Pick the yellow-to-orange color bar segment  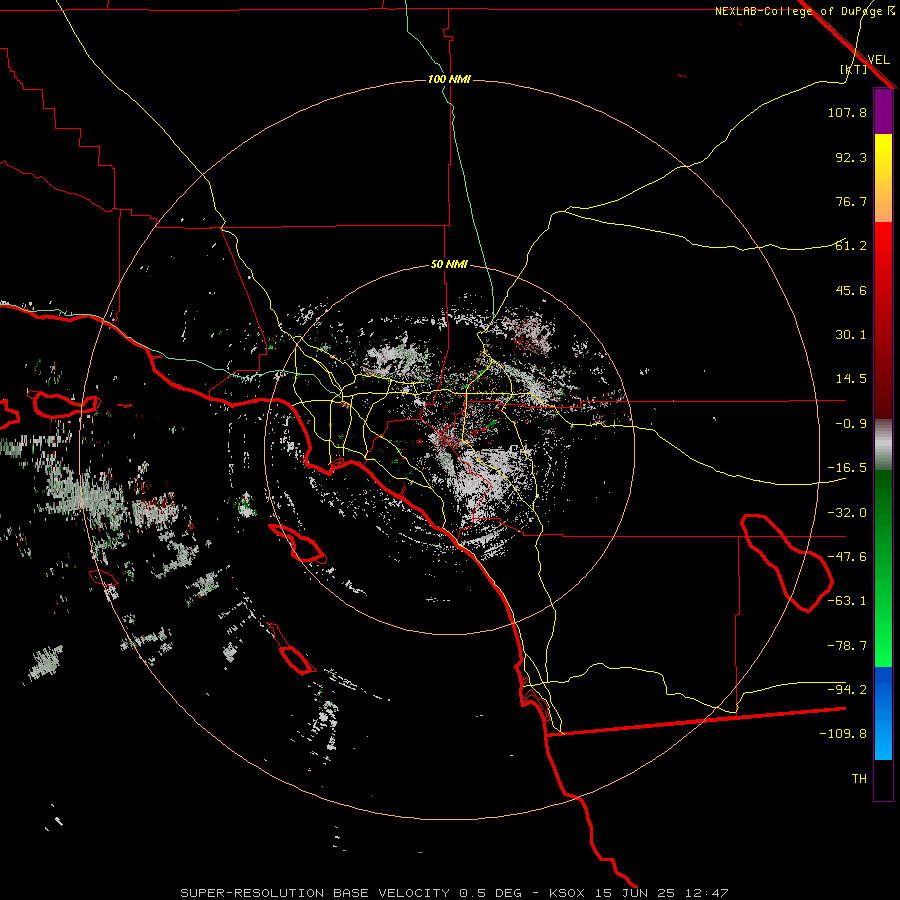tap(883, 178)
